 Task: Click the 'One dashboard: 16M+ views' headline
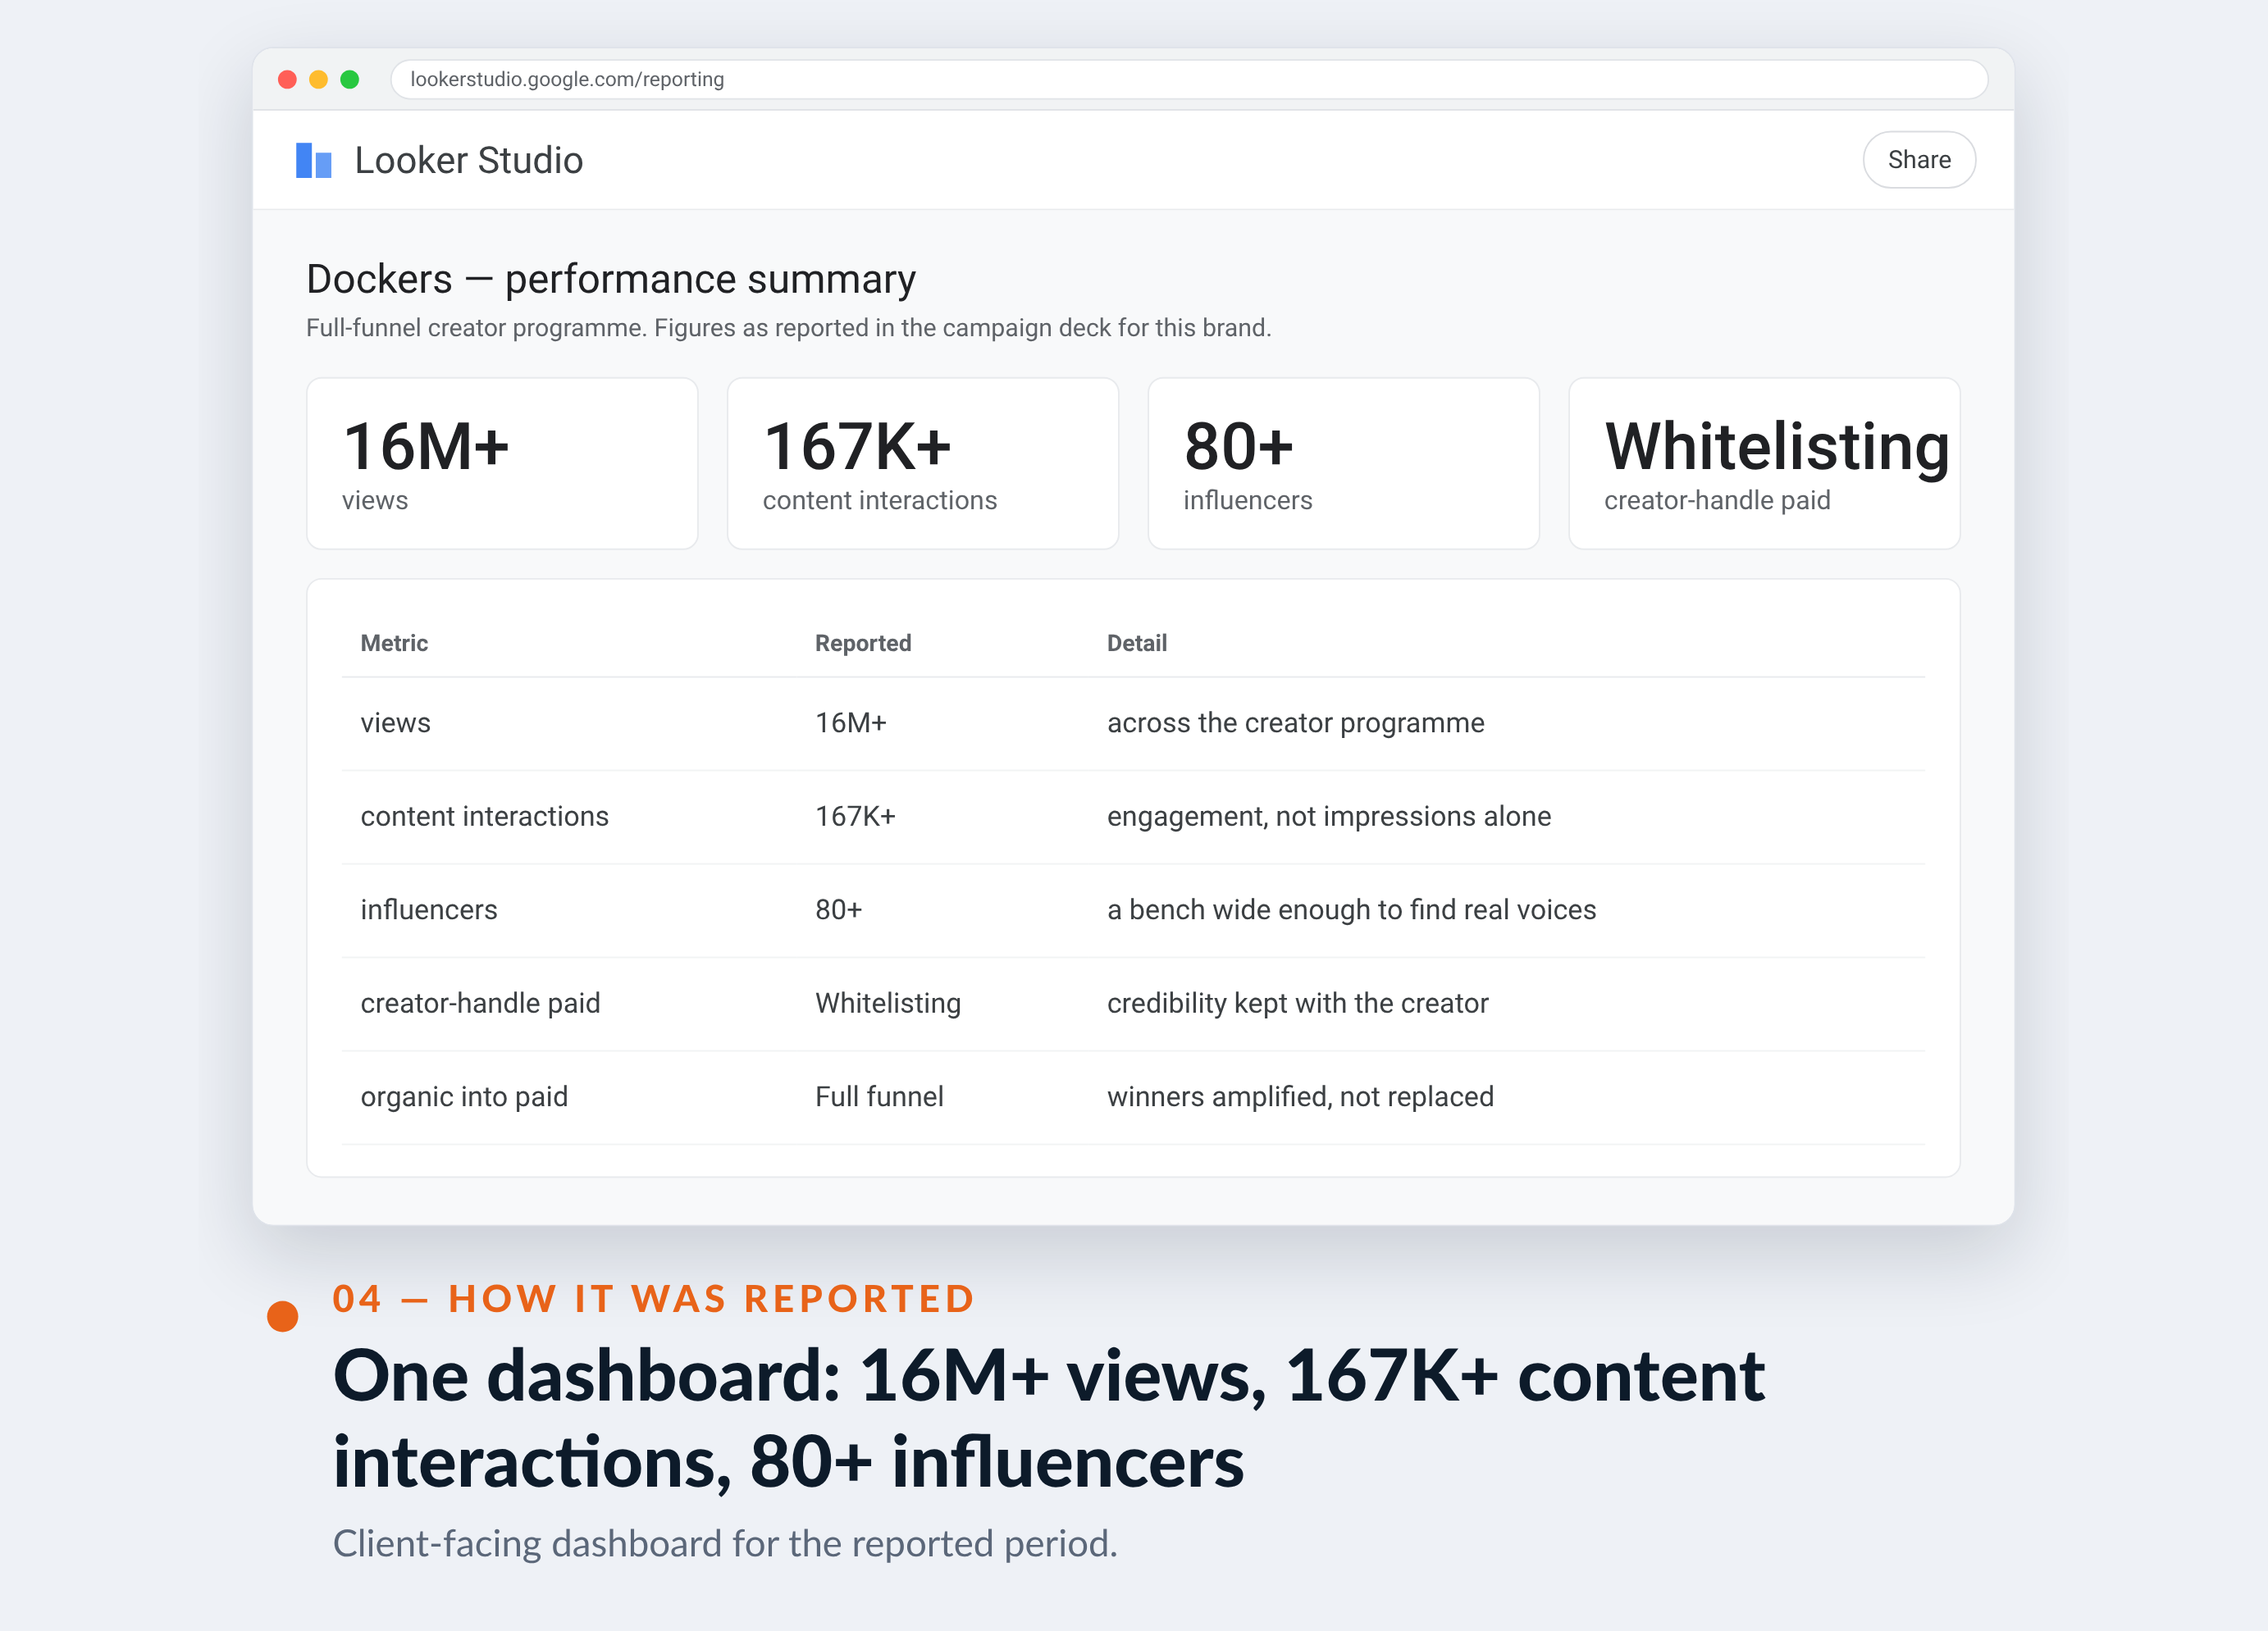(x=1049, y=1419)
